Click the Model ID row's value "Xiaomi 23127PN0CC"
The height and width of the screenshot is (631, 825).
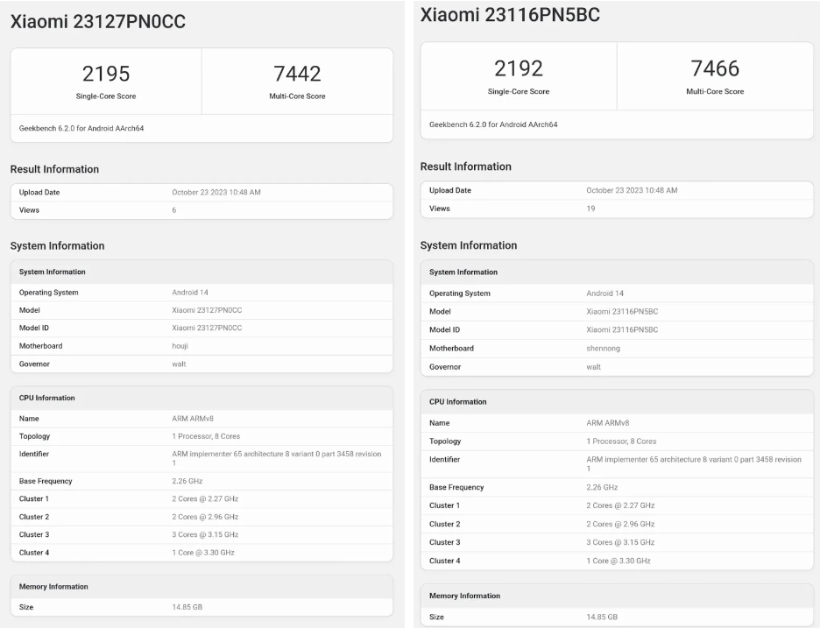(x=207, y=328)
